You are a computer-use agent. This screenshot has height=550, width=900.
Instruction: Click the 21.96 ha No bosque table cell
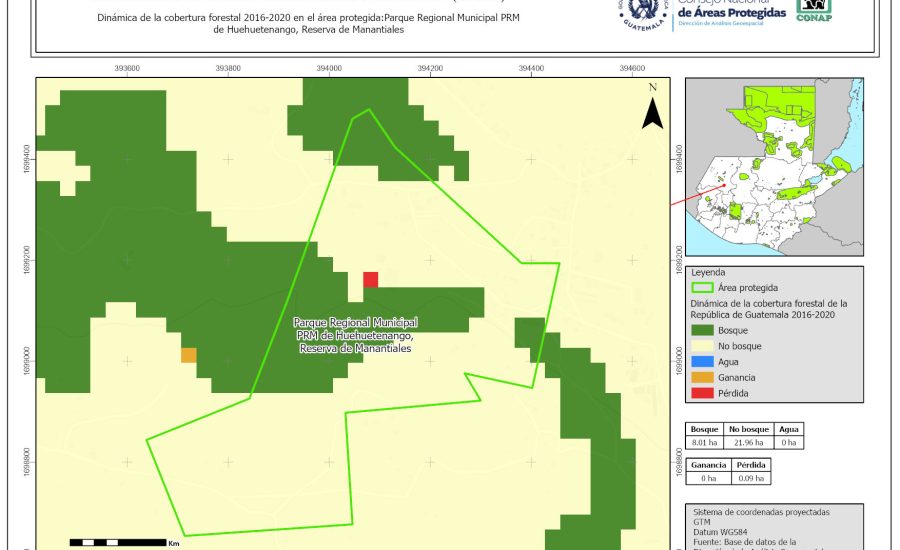coord(745,442)
